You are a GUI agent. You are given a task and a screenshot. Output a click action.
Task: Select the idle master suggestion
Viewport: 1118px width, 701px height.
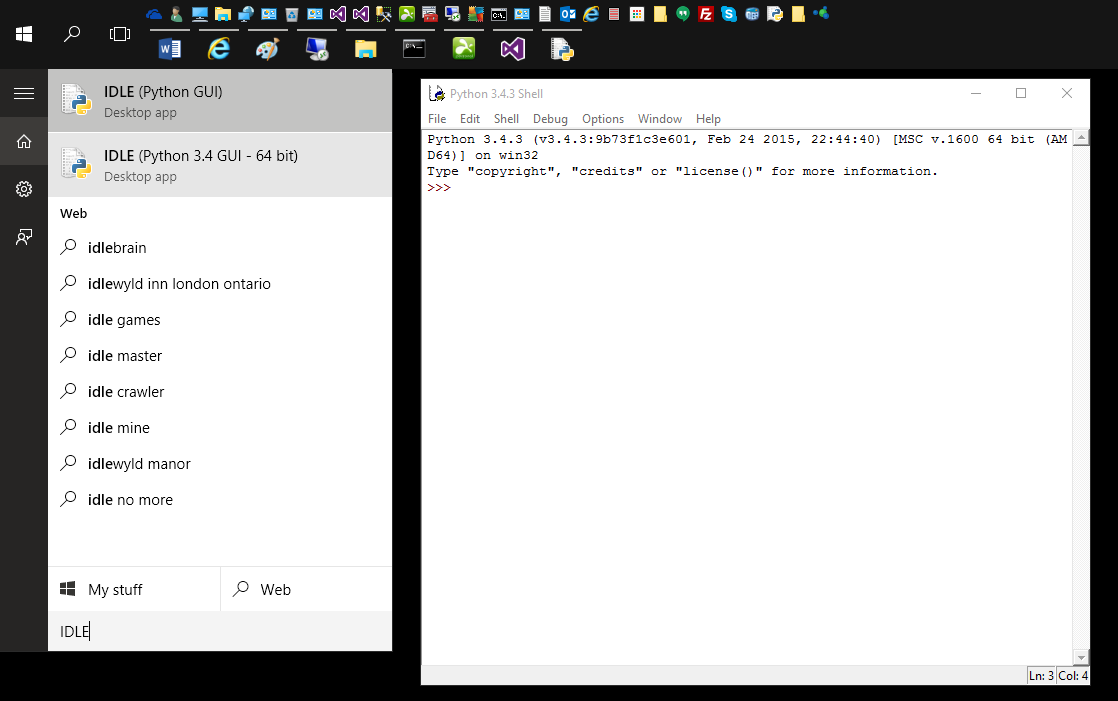[x=220, y=356]
